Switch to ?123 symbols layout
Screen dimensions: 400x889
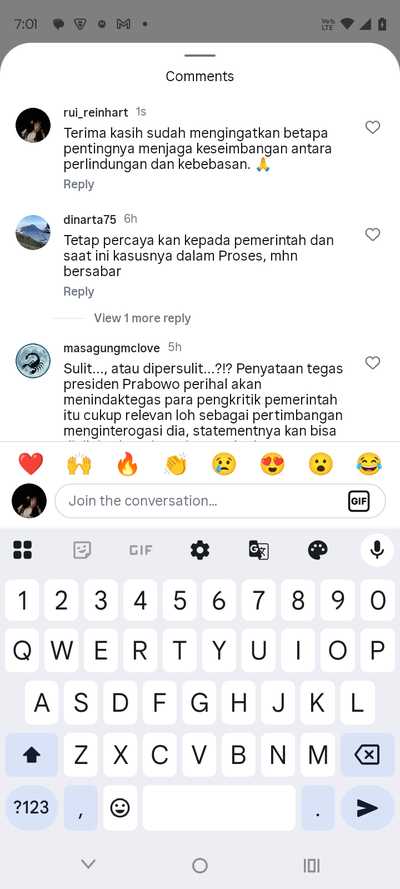[31, 807]
